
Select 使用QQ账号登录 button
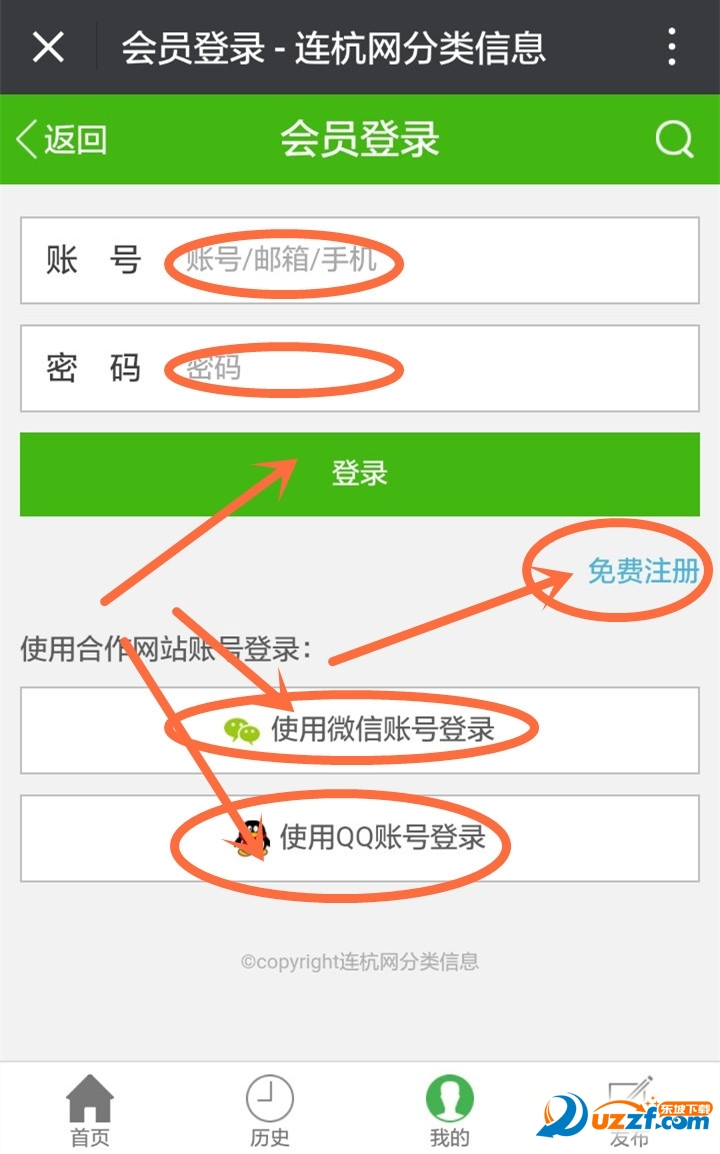pyautogui.click(x=359, y=838)
